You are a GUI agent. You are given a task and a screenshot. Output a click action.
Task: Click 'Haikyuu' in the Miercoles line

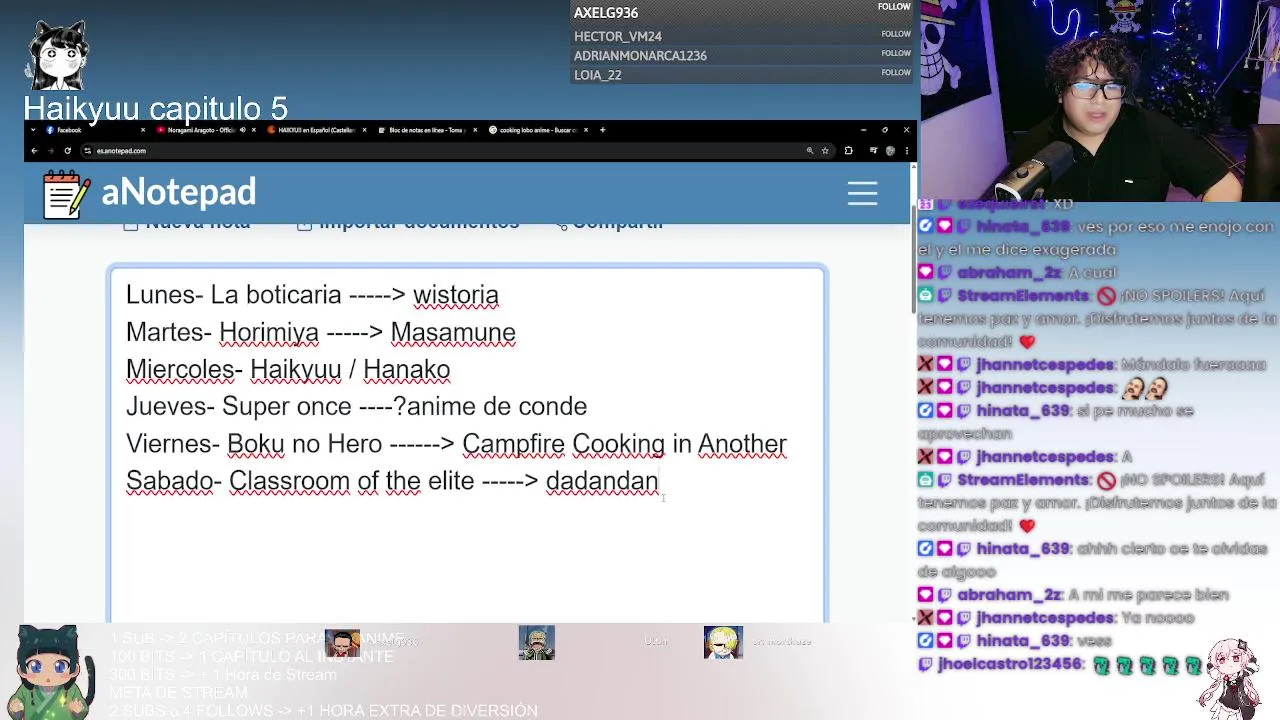click(x=296, y=369)
